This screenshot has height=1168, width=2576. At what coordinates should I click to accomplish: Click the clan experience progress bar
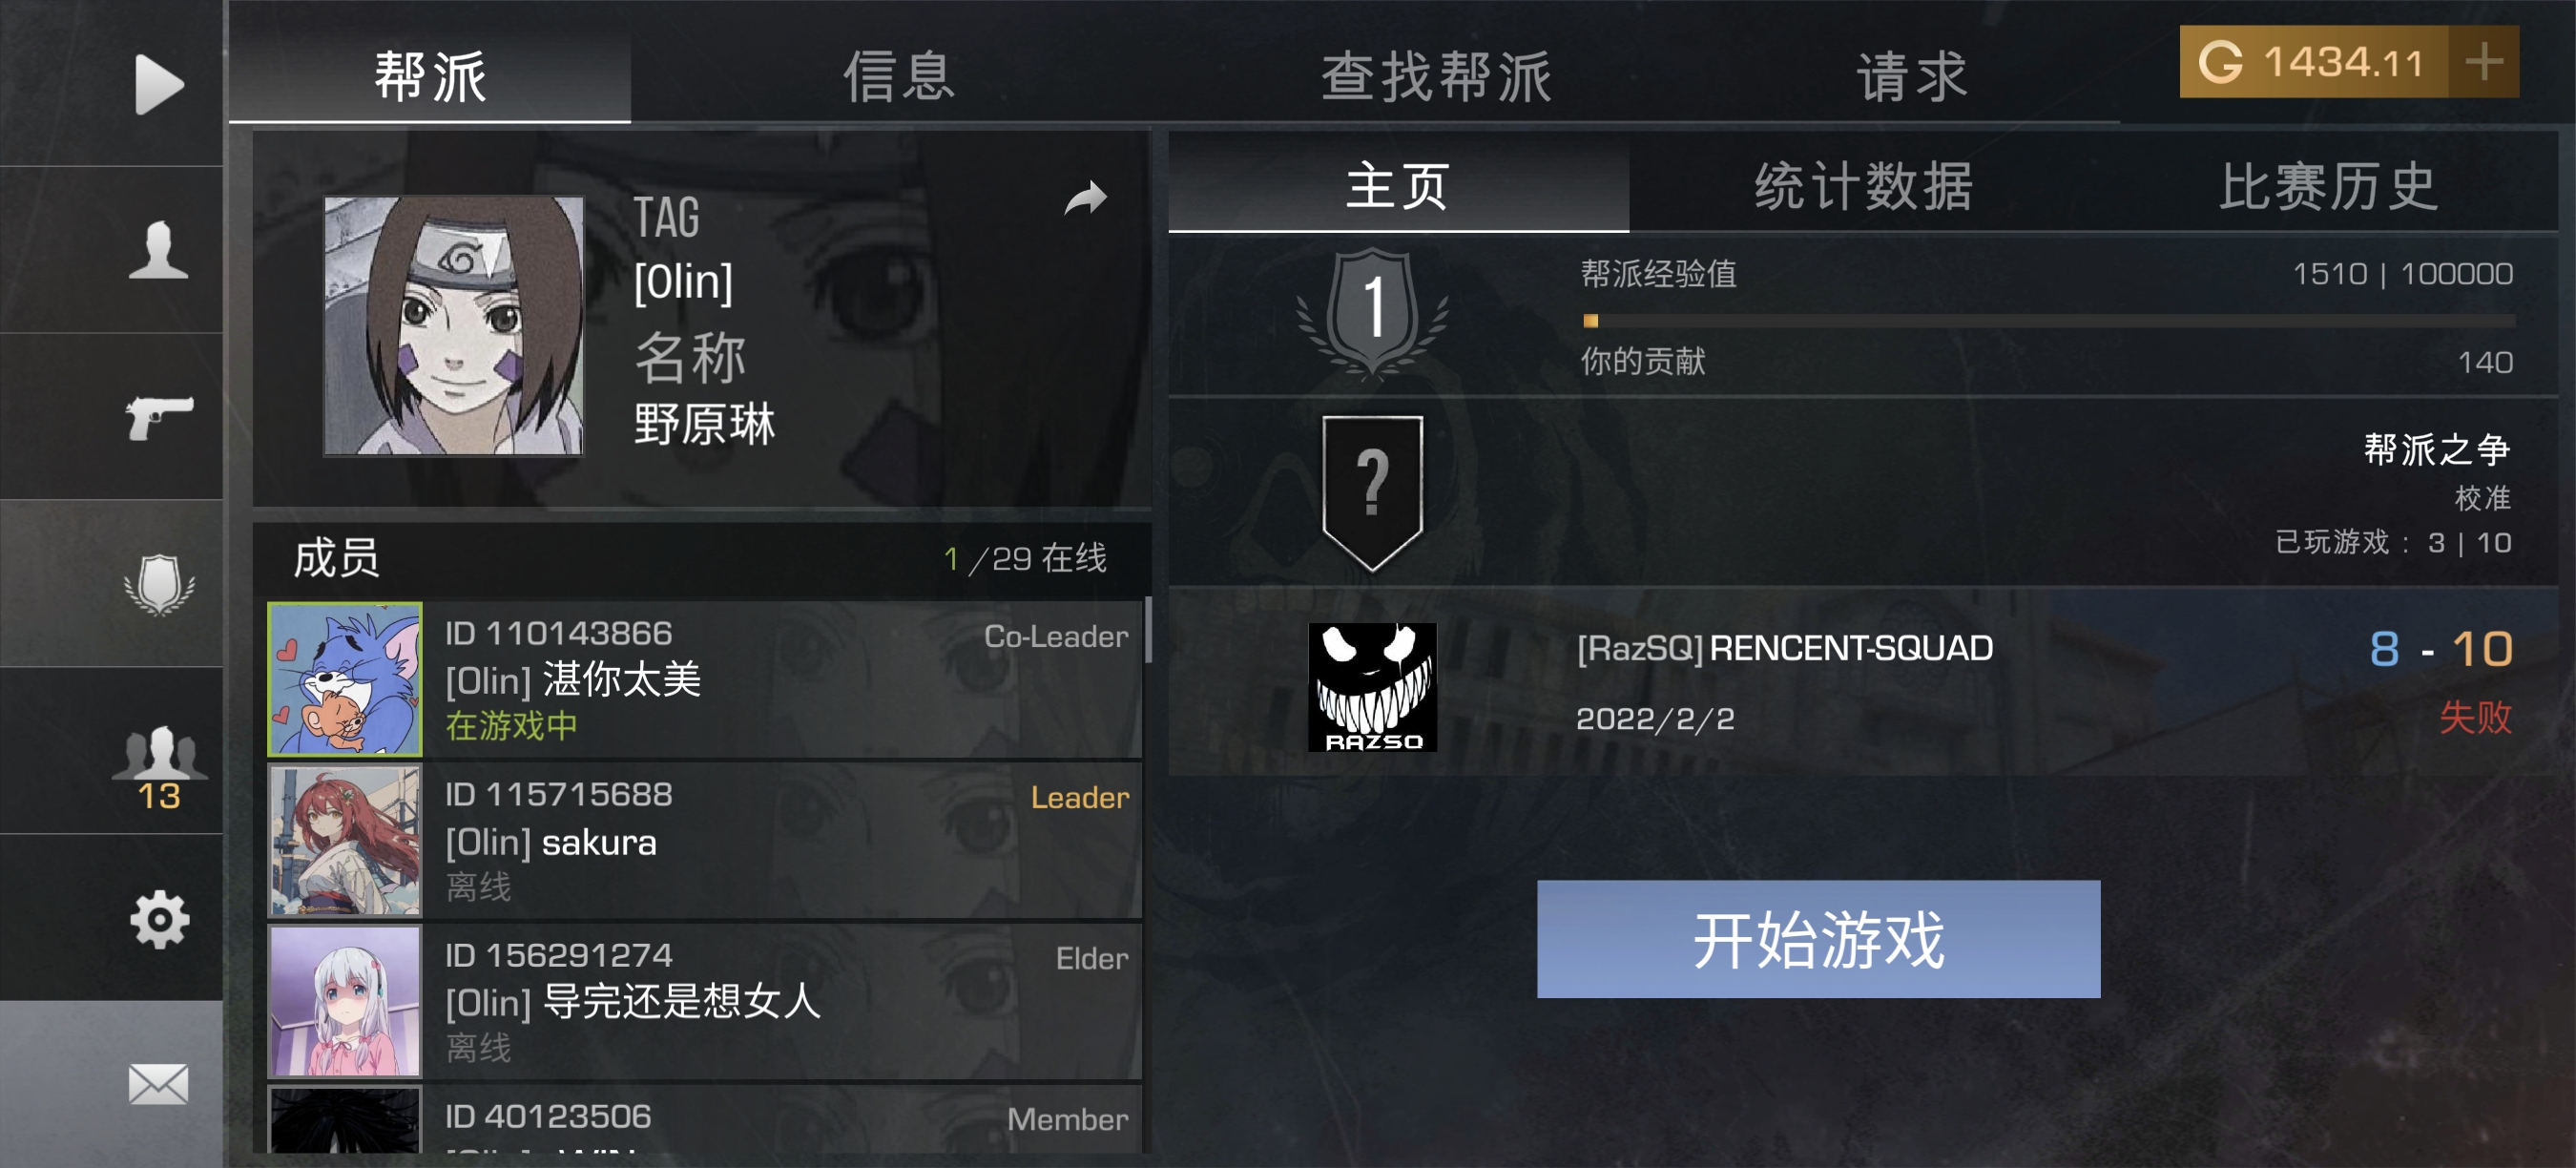pyautogui.click(x=2047, y=321)
